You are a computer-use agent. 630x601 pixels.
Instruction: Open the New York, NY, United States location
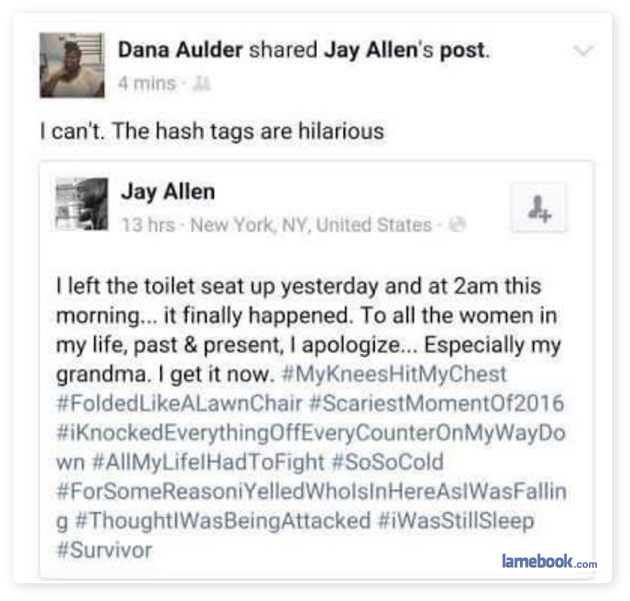tap(311, 225)
